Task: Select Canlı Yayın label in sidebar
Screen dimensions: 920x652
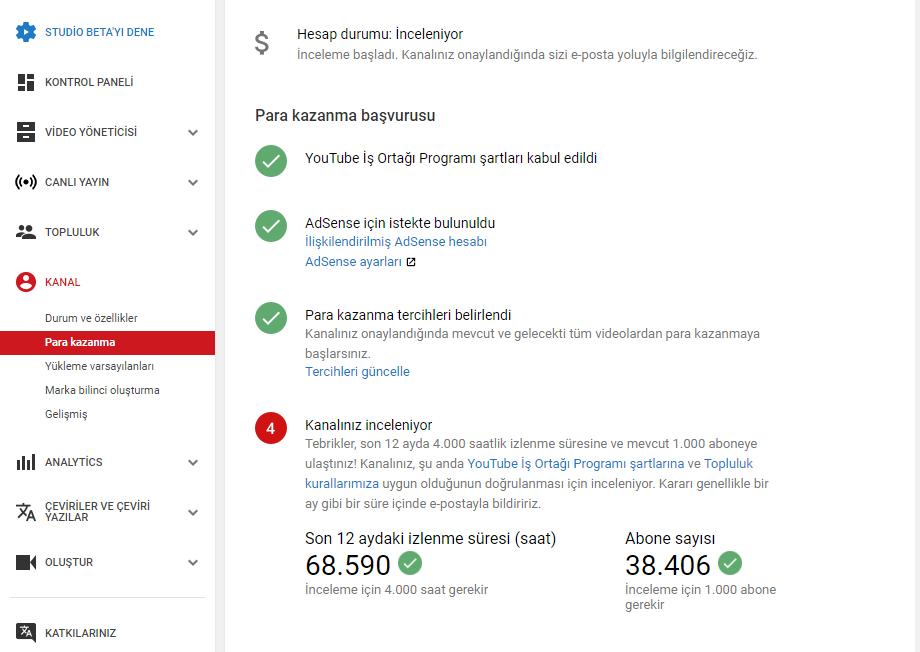Action: [77, 182]
